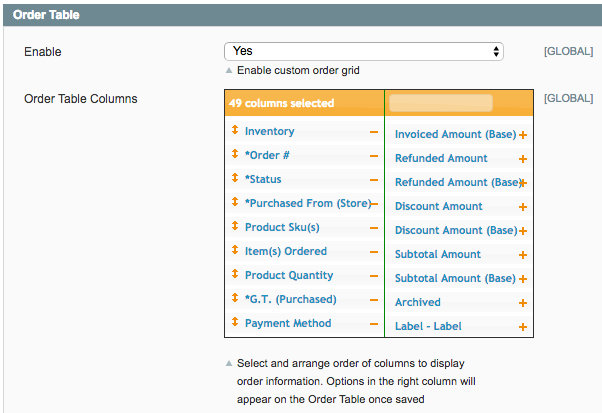602x413 pixels.
Task: Click the search field in the orange header
Action: click(441, 103)
